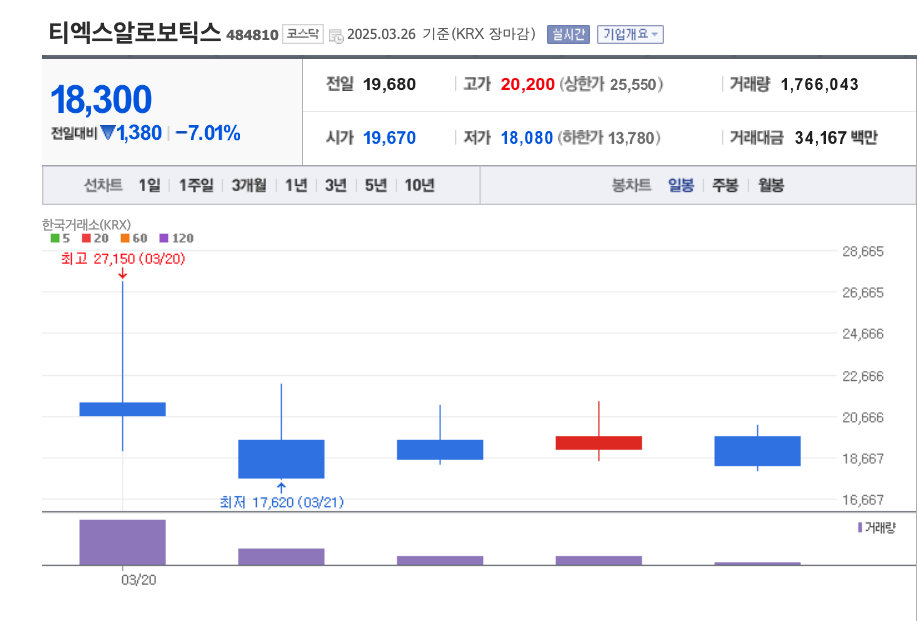Click the down-arrow icon next to 1,380

[108, 133]
